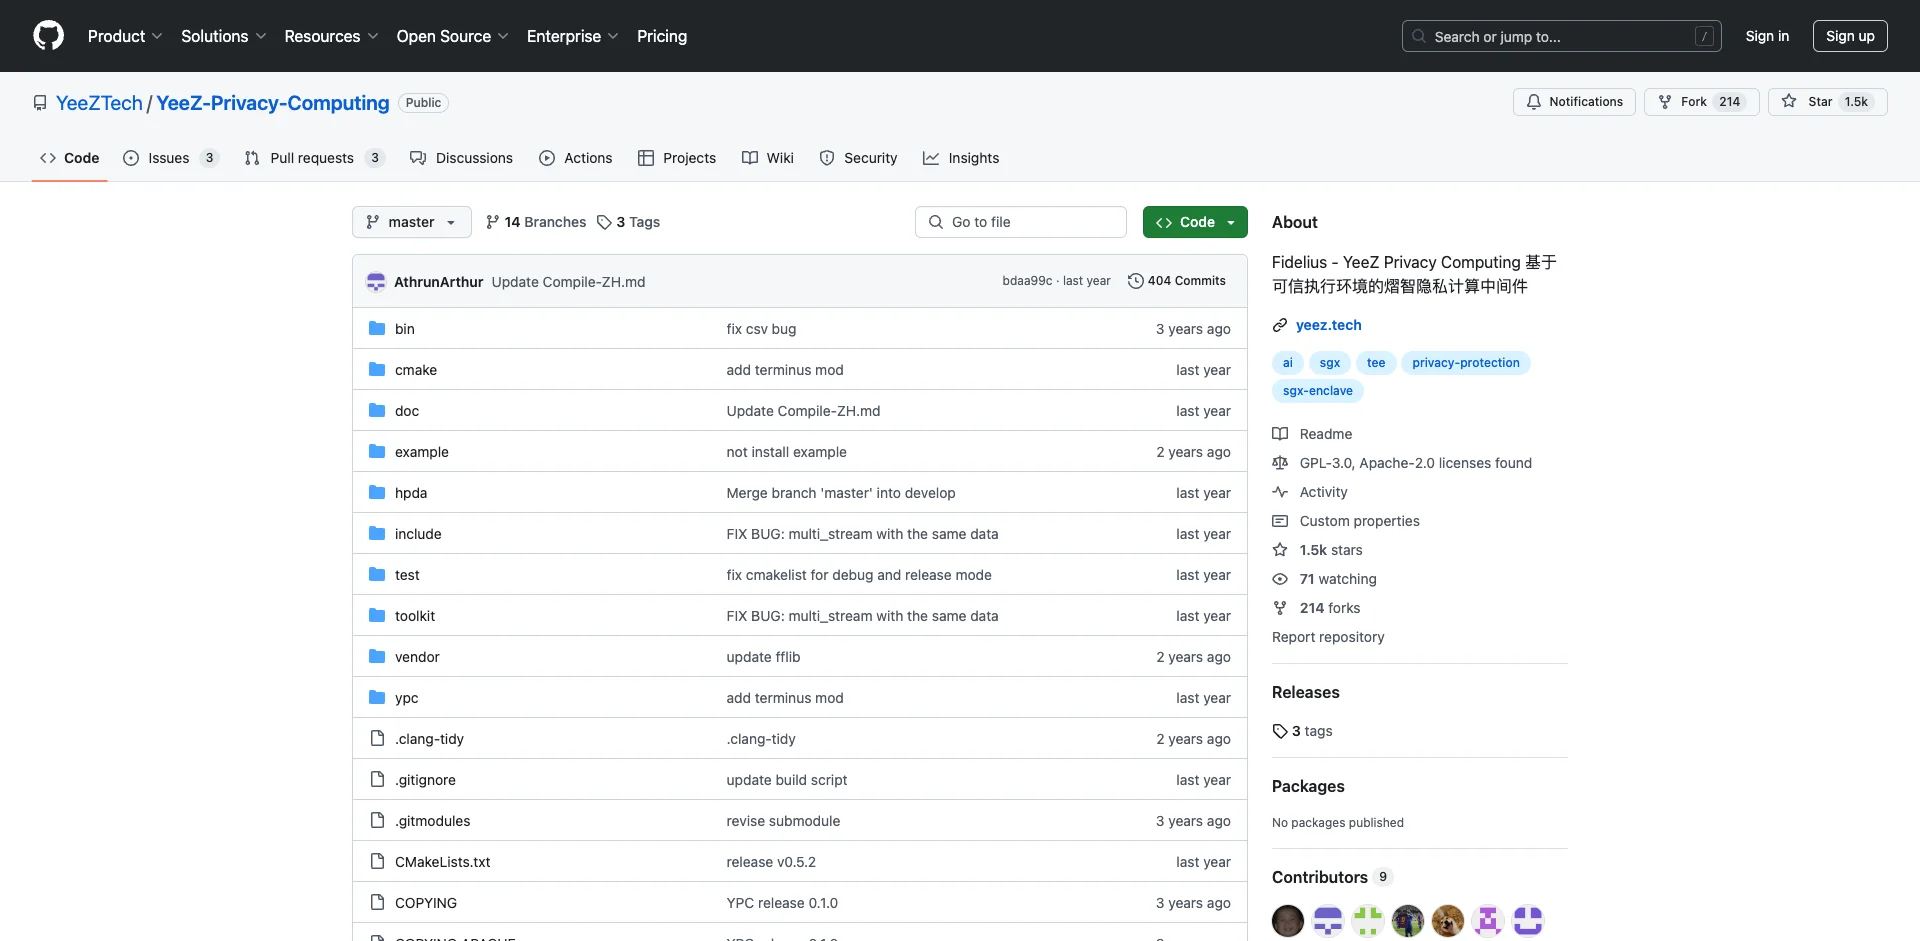This screenshot has width=1920, height=941.
Task: Click the license scale icon
Action: [1280, 463]
